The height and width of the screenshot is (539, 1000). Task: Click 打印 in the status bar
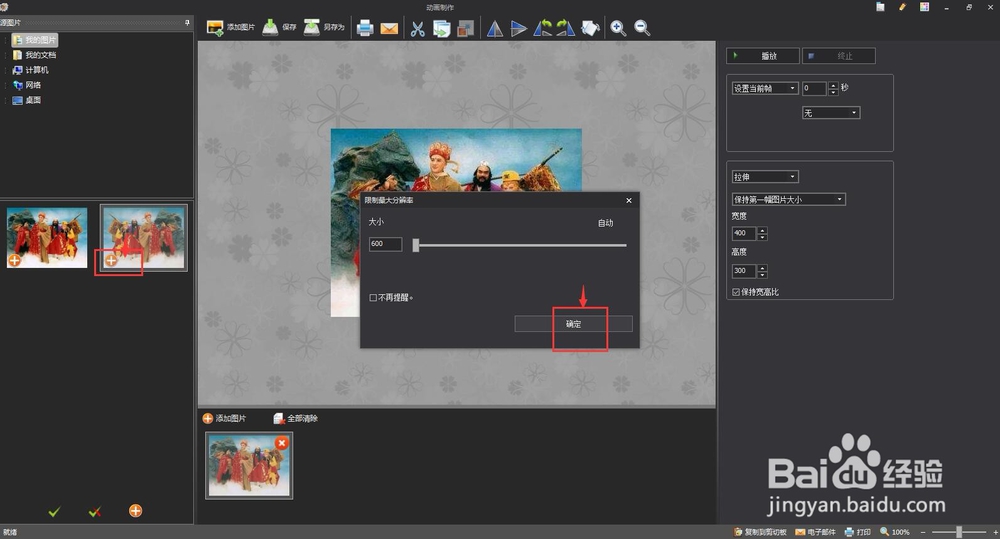[858, 532]
